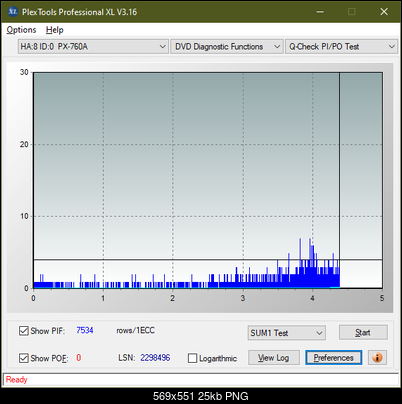Viewport: 402px width, 404px height.
Task: Open the Q-Check PI/PO Test dropdown
Action: 341,47
